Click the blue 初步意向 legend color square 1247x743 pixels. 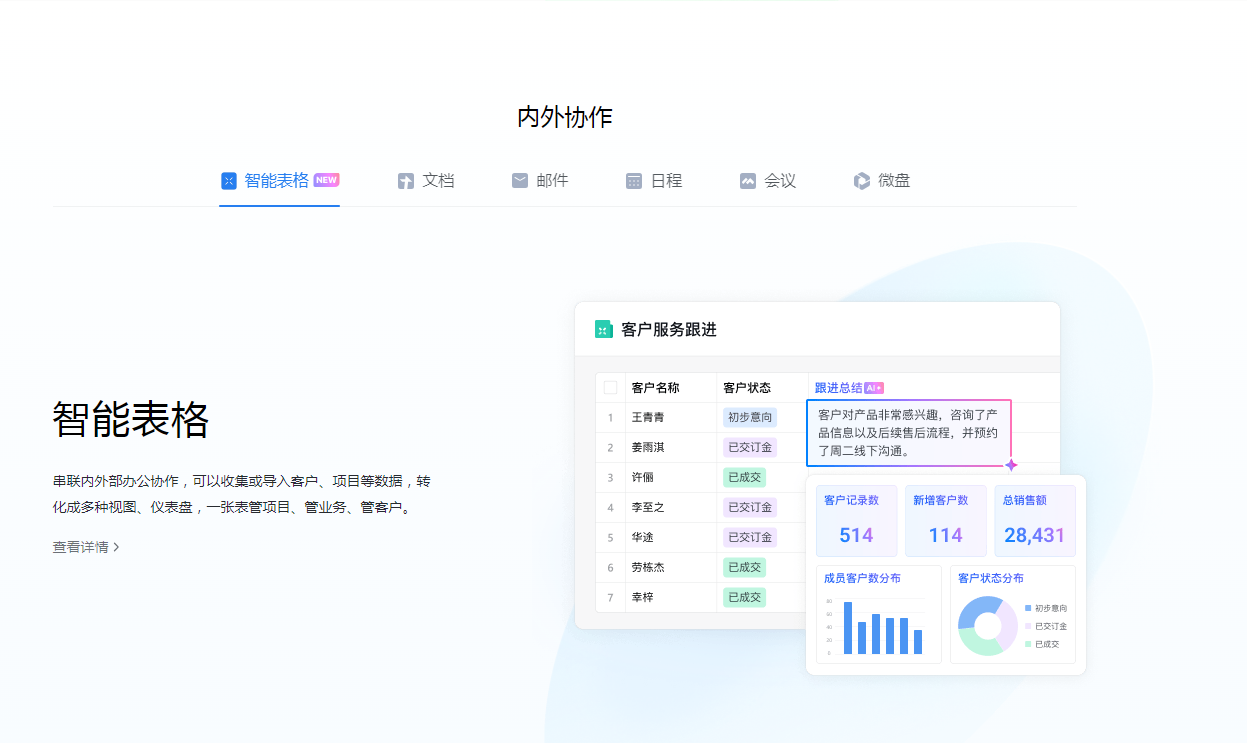pyautogui.click(x=1028, y=608)
